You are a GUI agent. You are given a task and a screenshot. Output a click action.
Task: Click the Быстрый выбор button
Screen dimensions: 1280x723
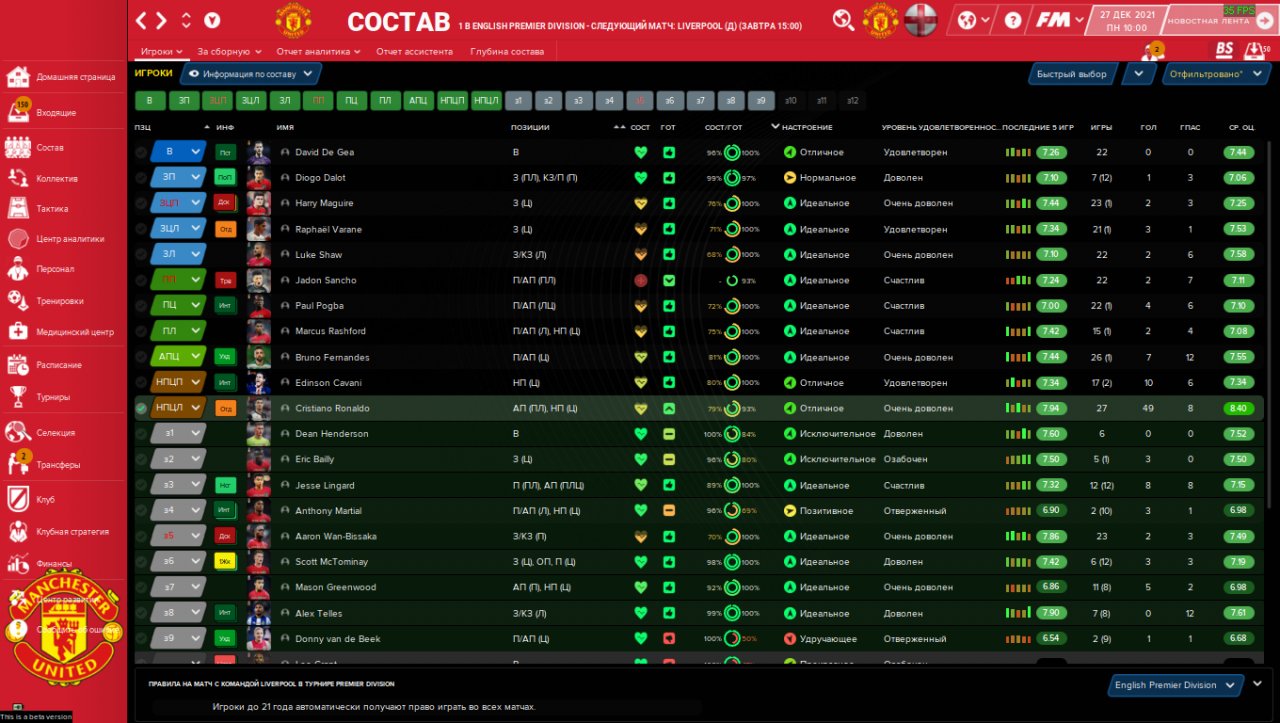pyautogui.click(x=1072, y=73)
